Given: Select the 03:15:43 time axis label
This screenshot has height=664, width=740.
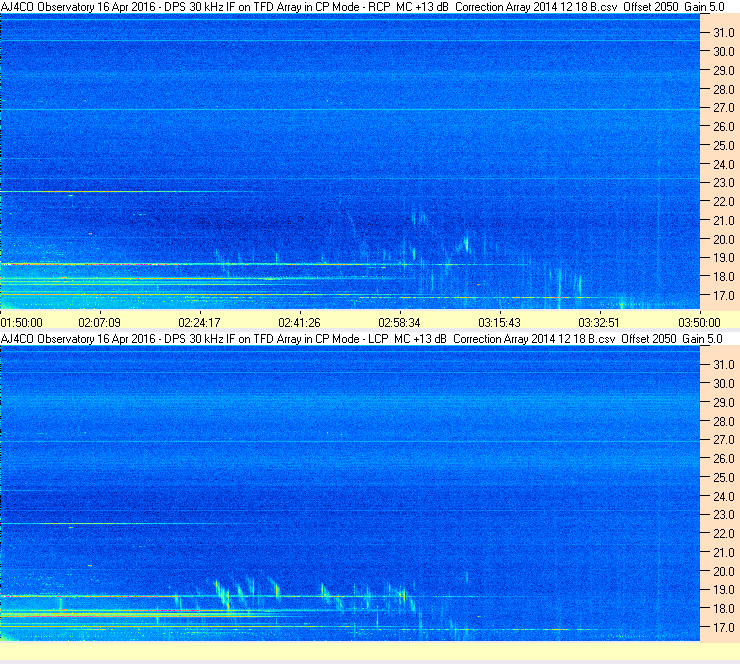Looking at the screenshot, I should click(x=499, y=323).
